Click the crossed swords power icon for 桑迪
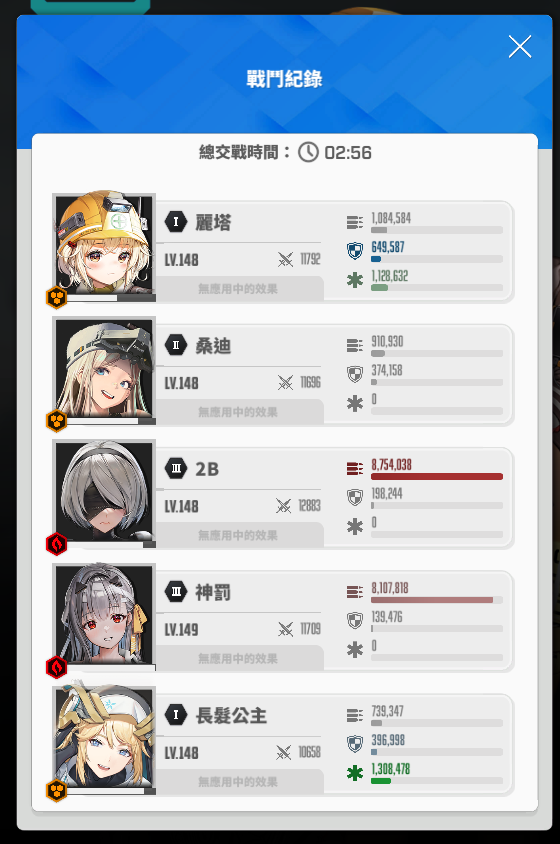 coord(285,383)
